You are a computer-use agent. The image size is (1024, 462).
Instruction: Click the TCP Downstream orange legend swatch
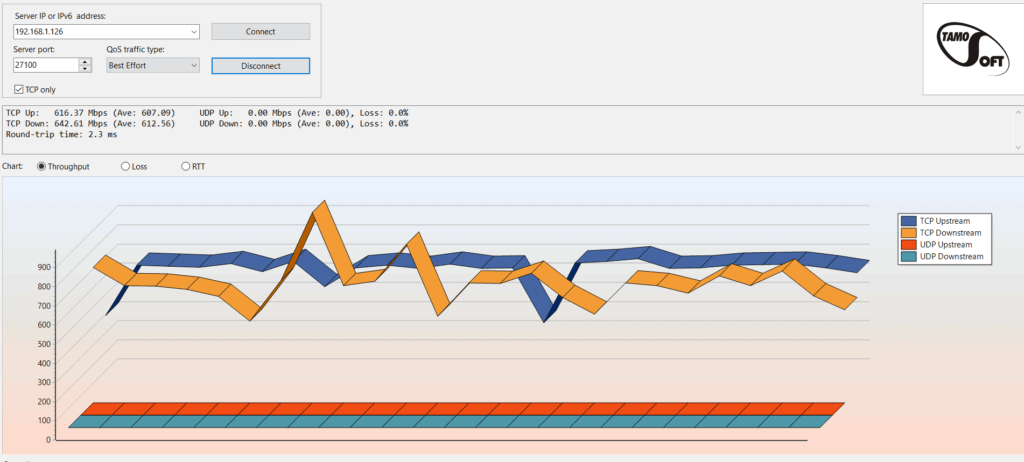coord(909,233)
